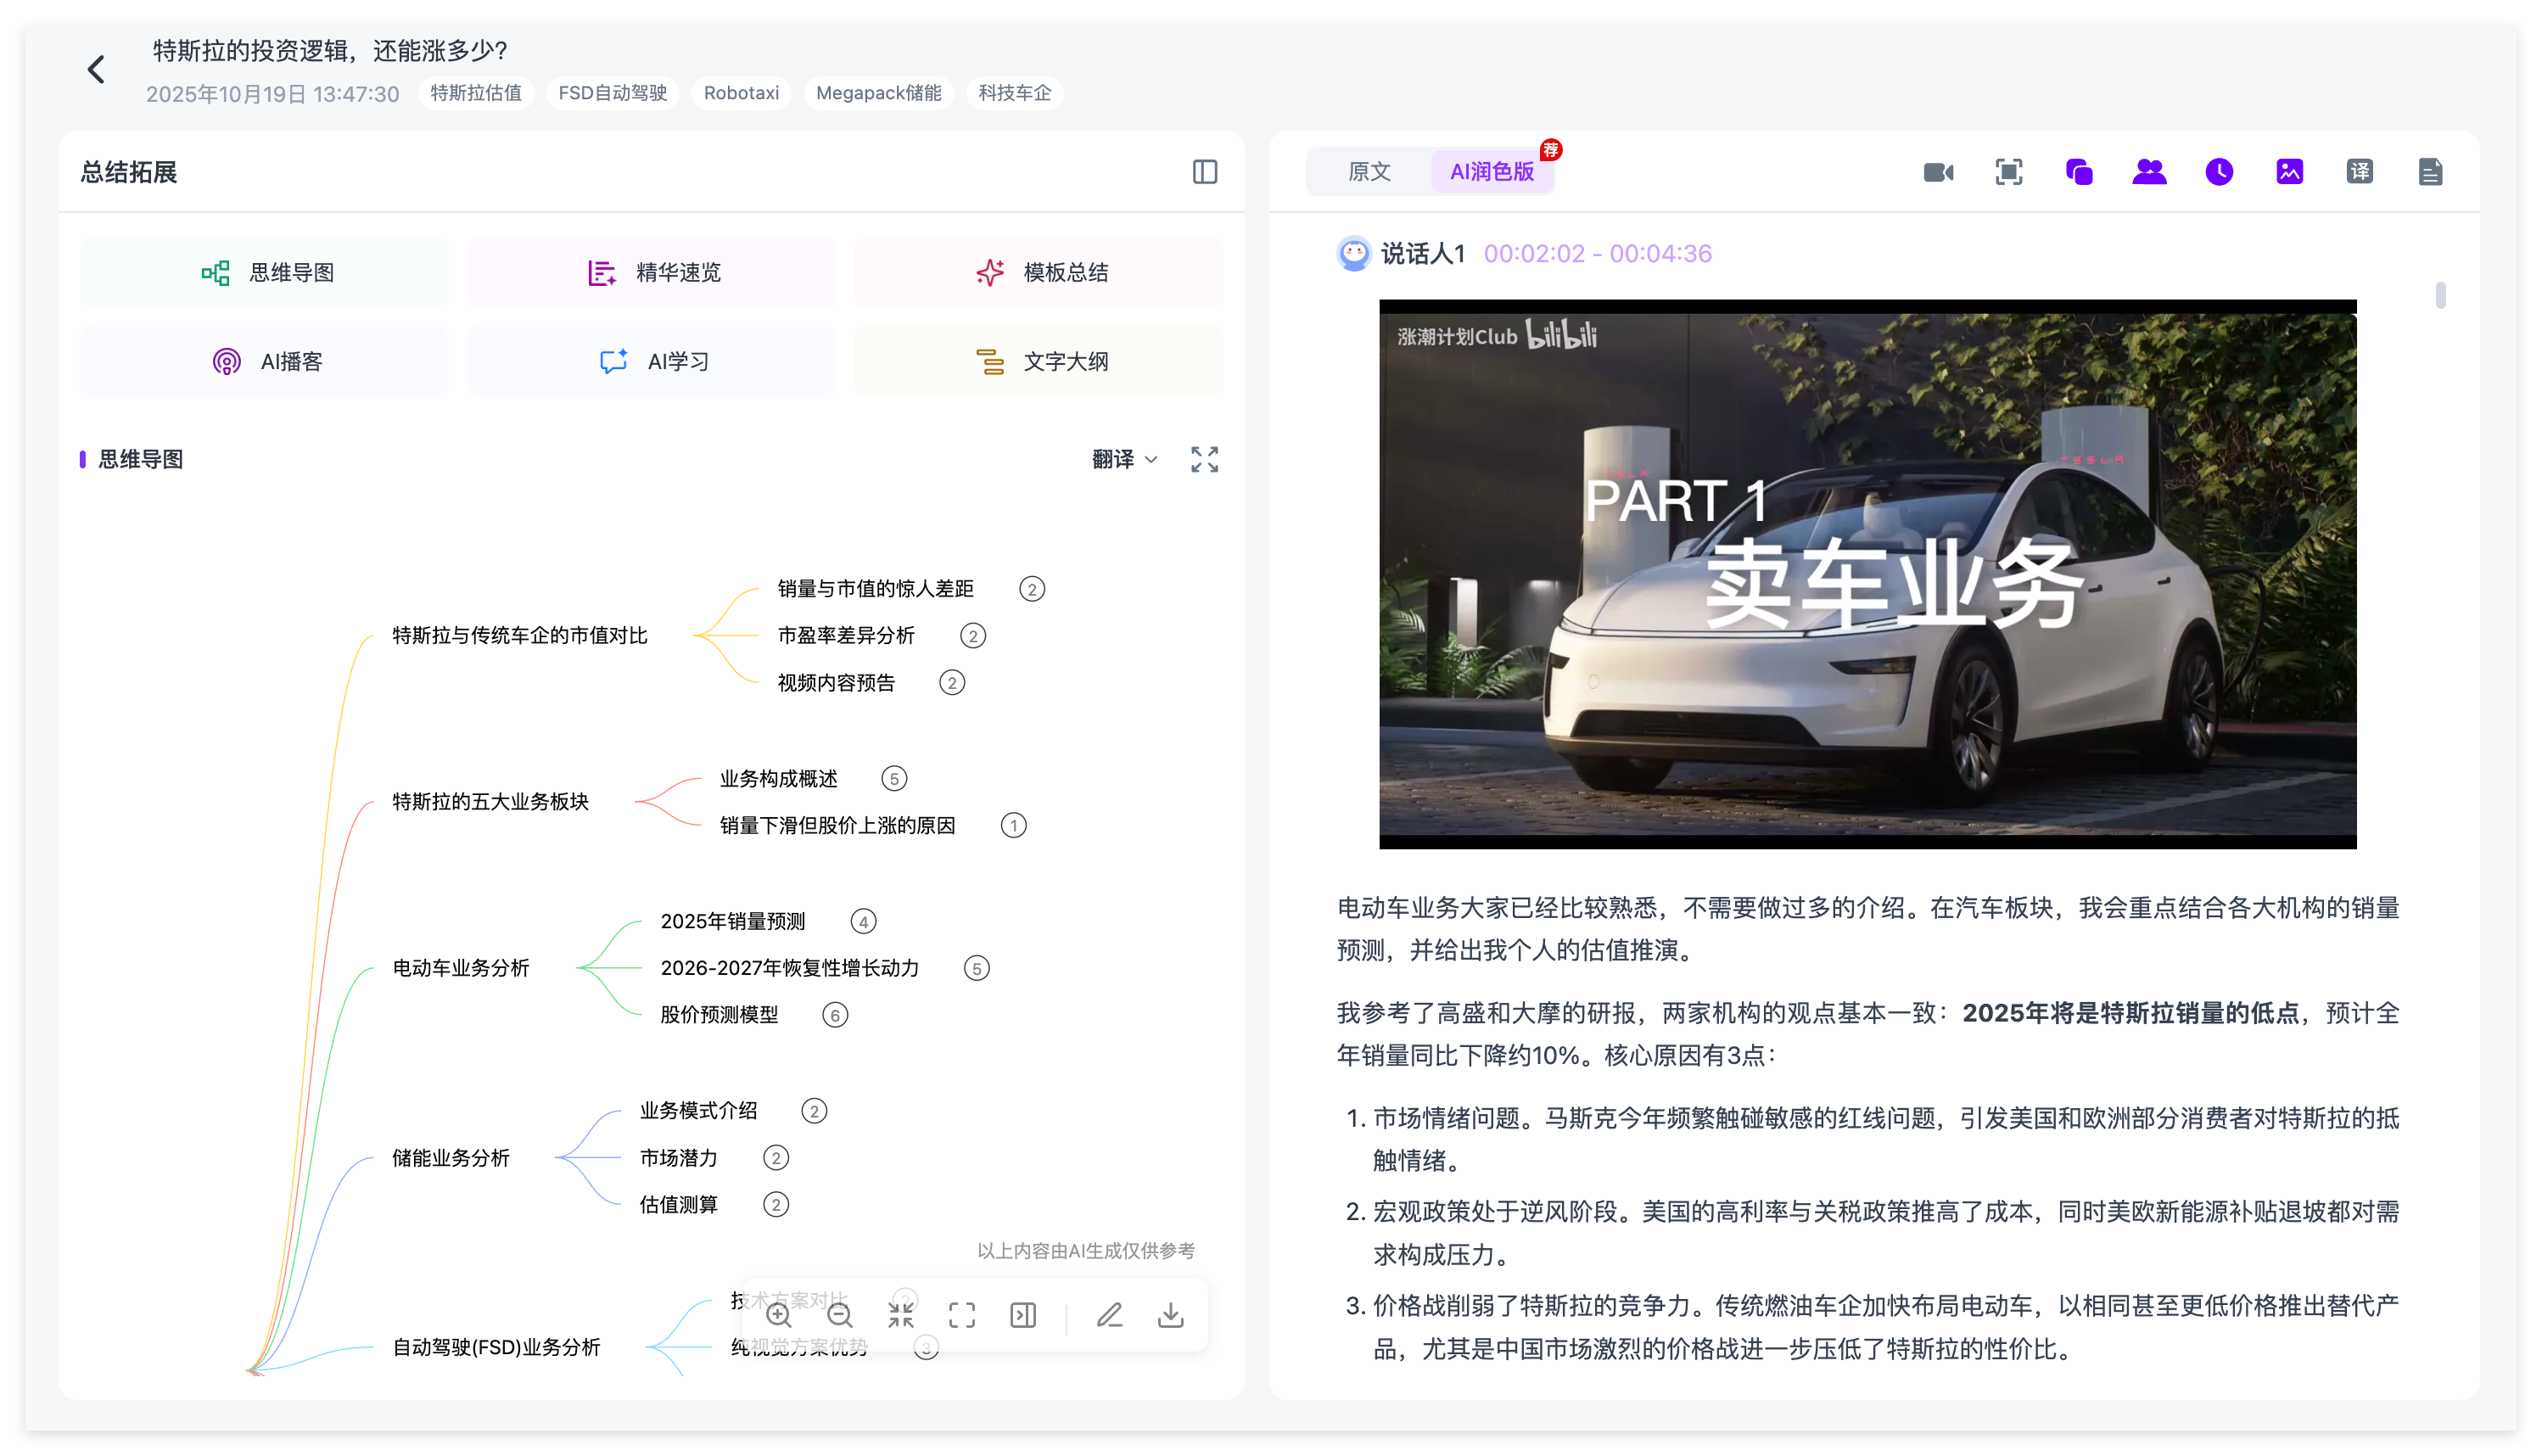Click the purple image icon in toolbar

tap(2289, 172)
